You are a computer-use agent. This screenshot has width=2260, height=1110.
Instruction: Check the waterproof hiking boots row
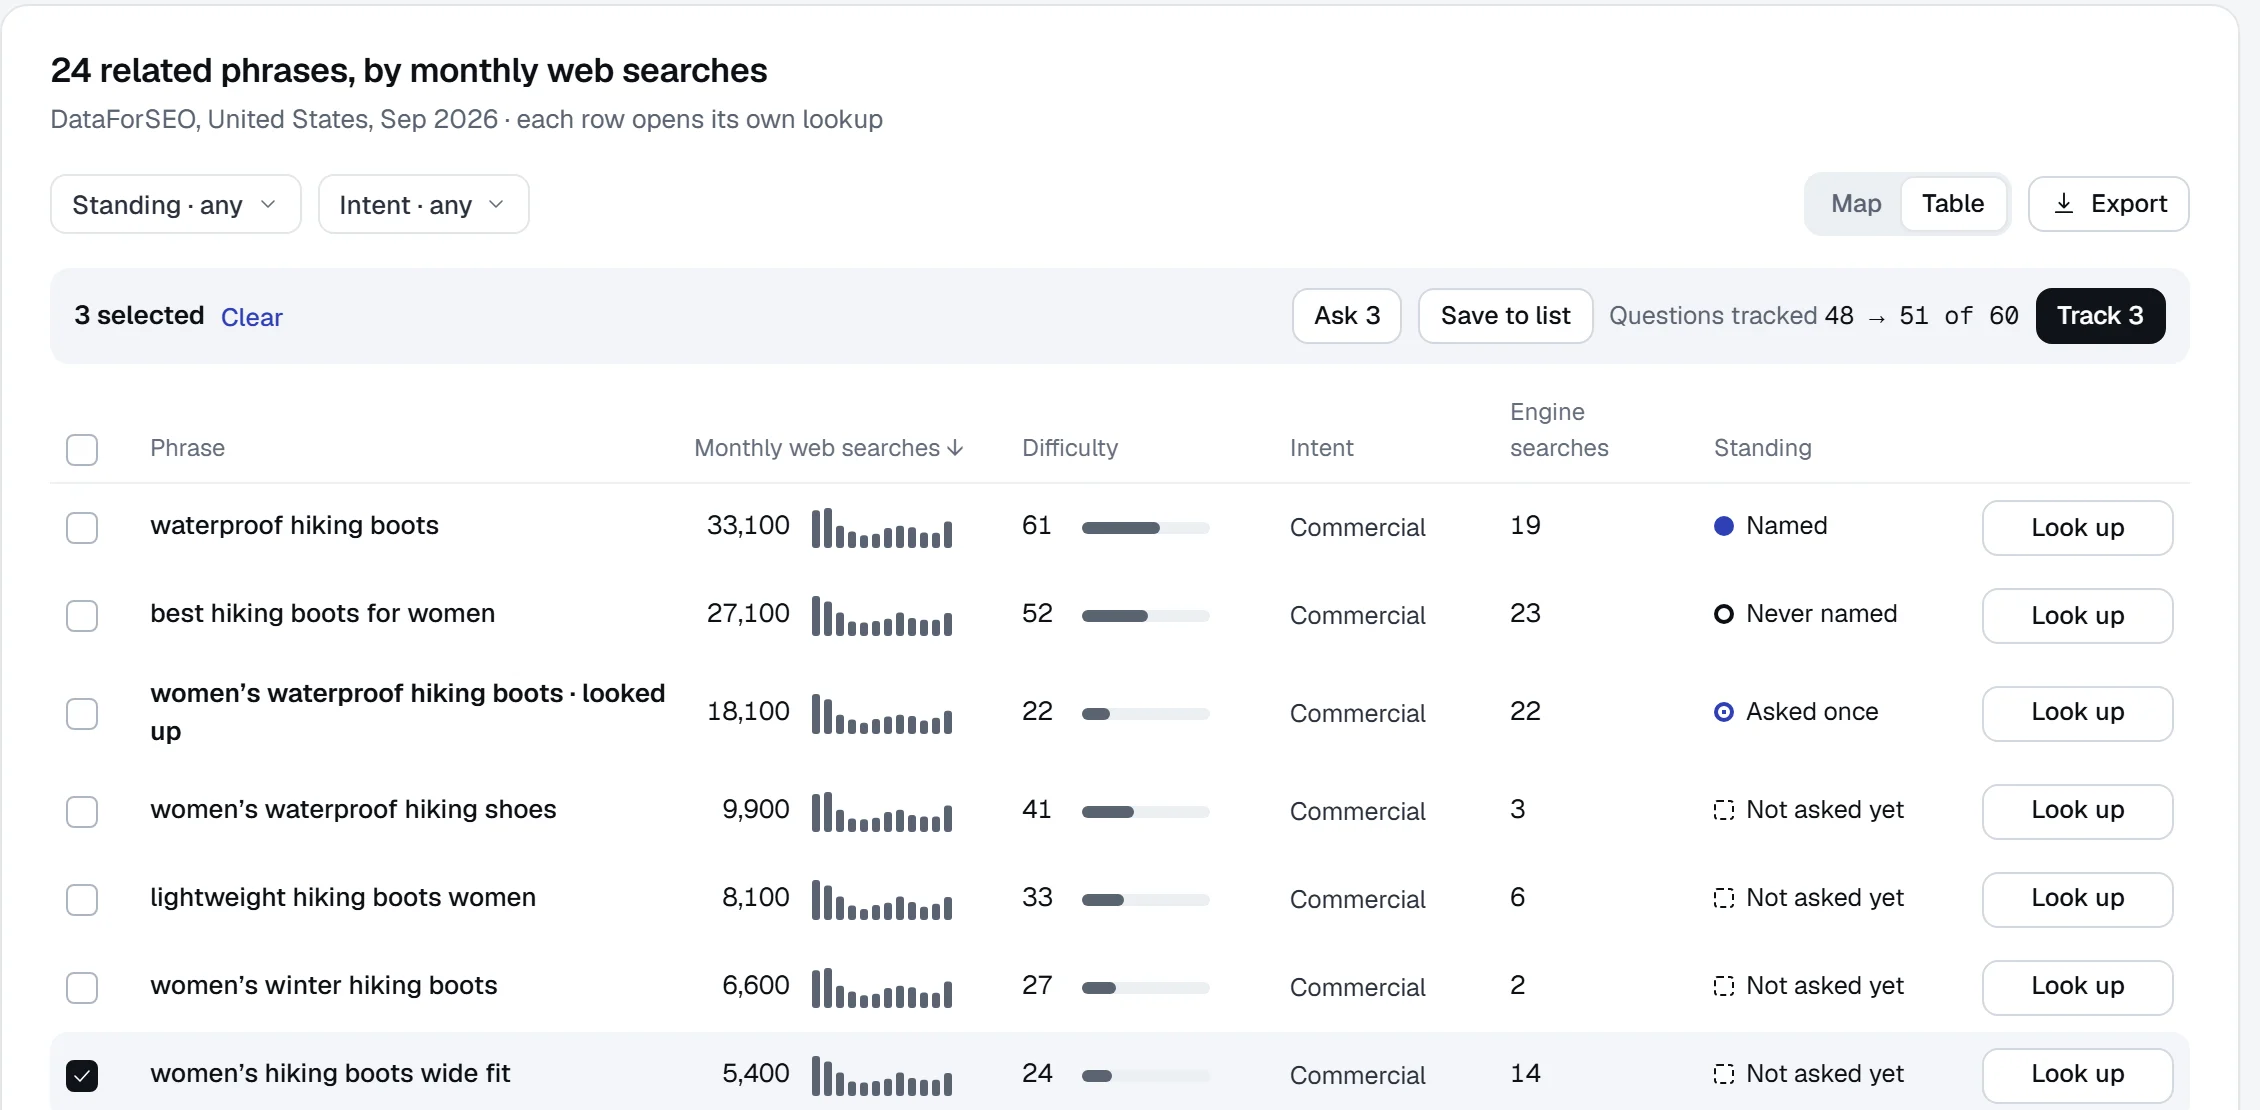click(x=82, y=528)
